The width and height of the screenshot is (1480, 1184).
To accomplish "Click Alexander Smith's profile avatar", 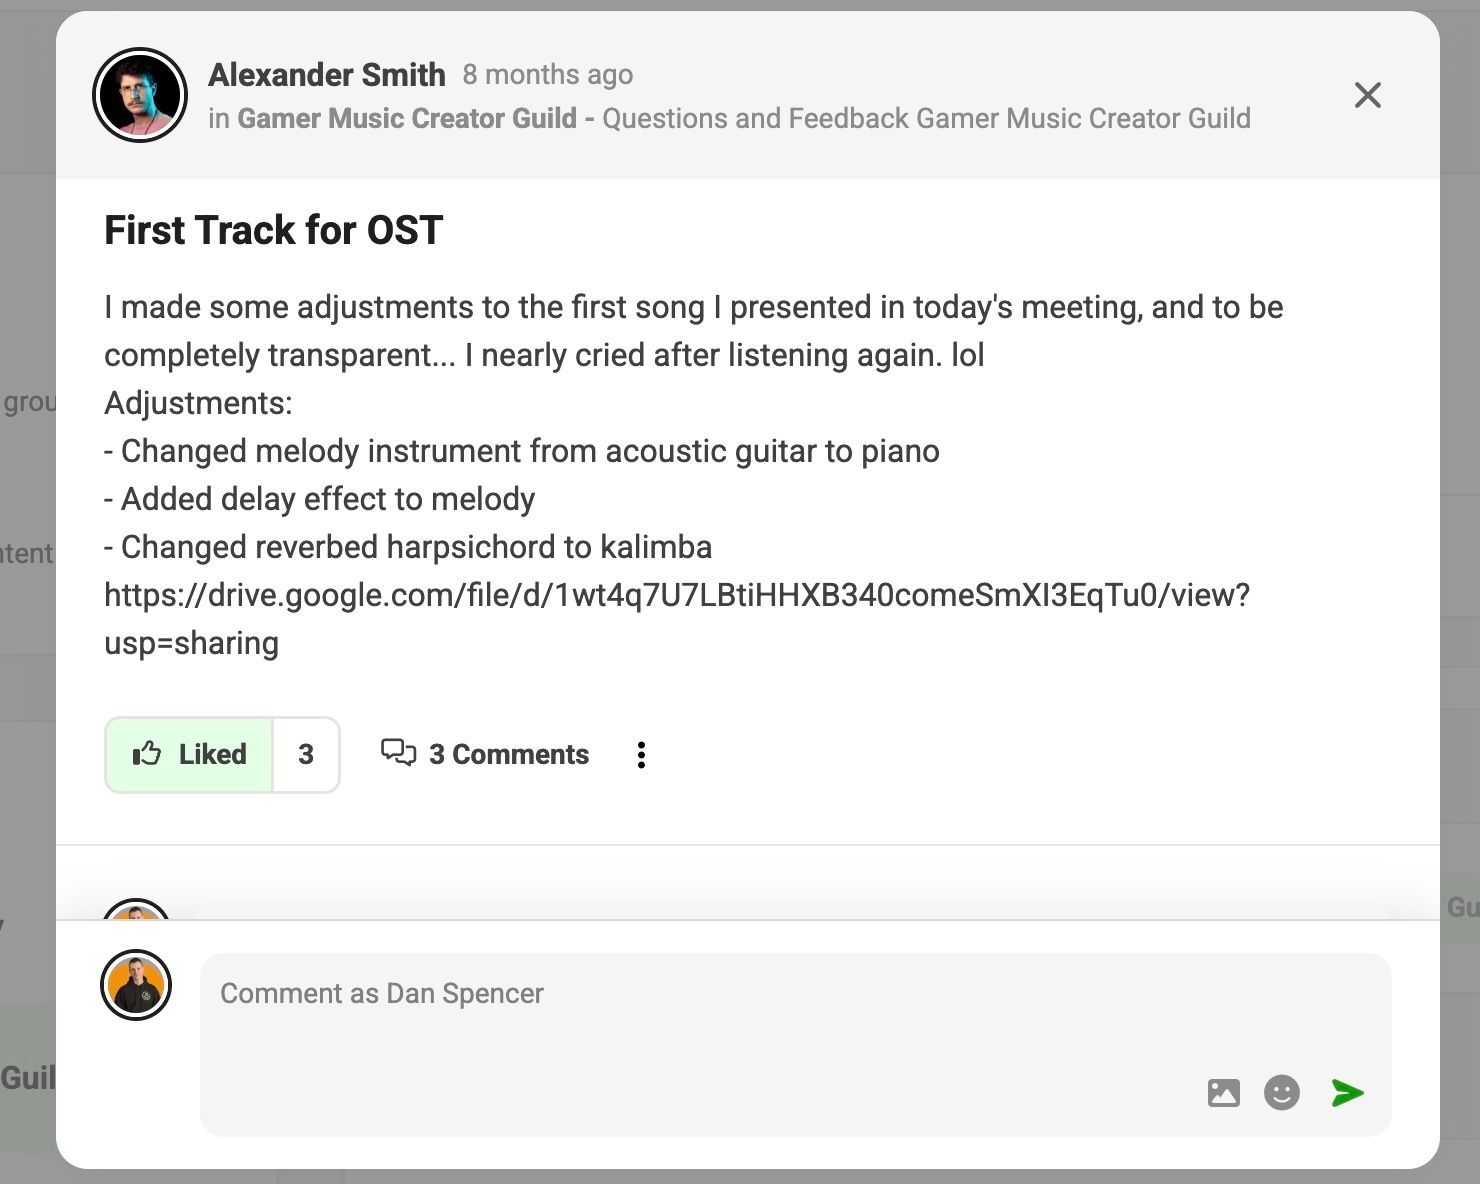I will click(140, 95).
